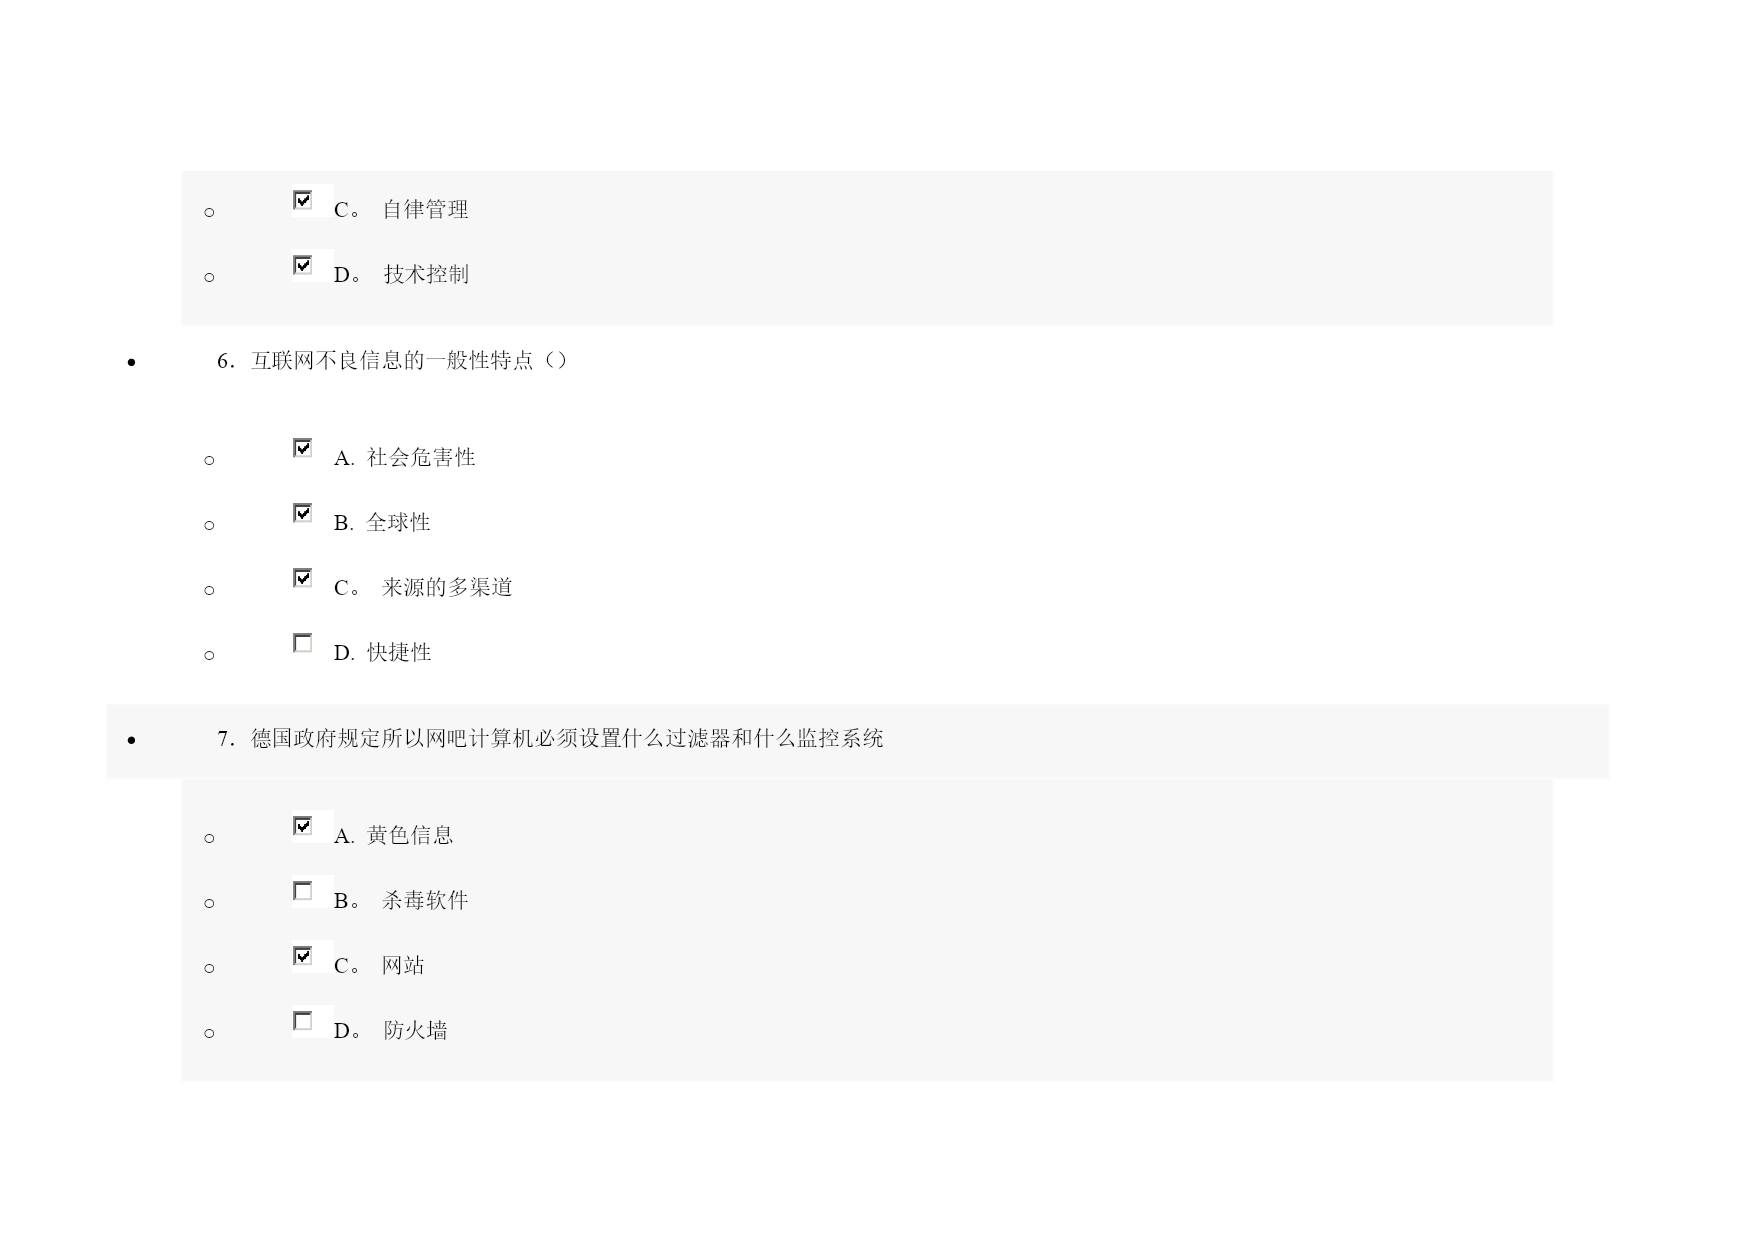Uncheck option D 技术控制 checkbox
This screenshot has height=1241, width=1754.
click(303, 265)
